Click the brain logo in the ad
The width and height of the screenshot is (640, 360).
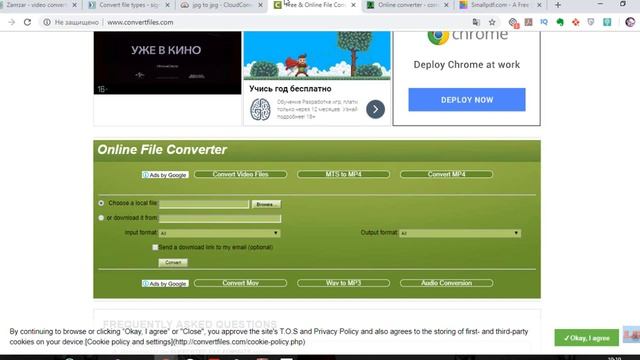pos(260,109)
